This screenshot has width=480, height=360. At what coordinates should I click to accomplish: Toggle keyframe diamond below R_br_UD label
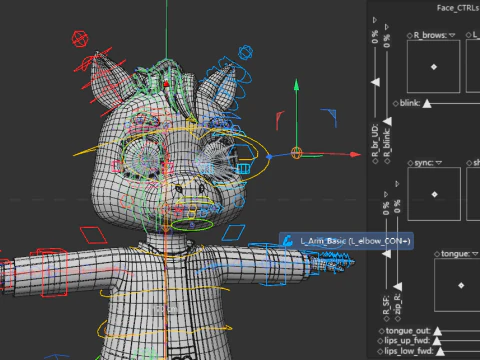(376, 161)
